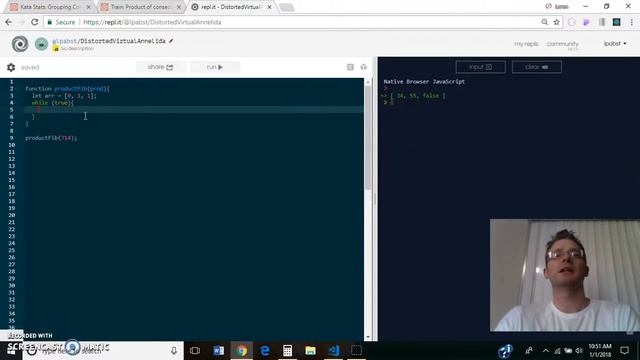Close the Train: Product tab
This screenshot has height=360, width=640.
coord(179,7)
